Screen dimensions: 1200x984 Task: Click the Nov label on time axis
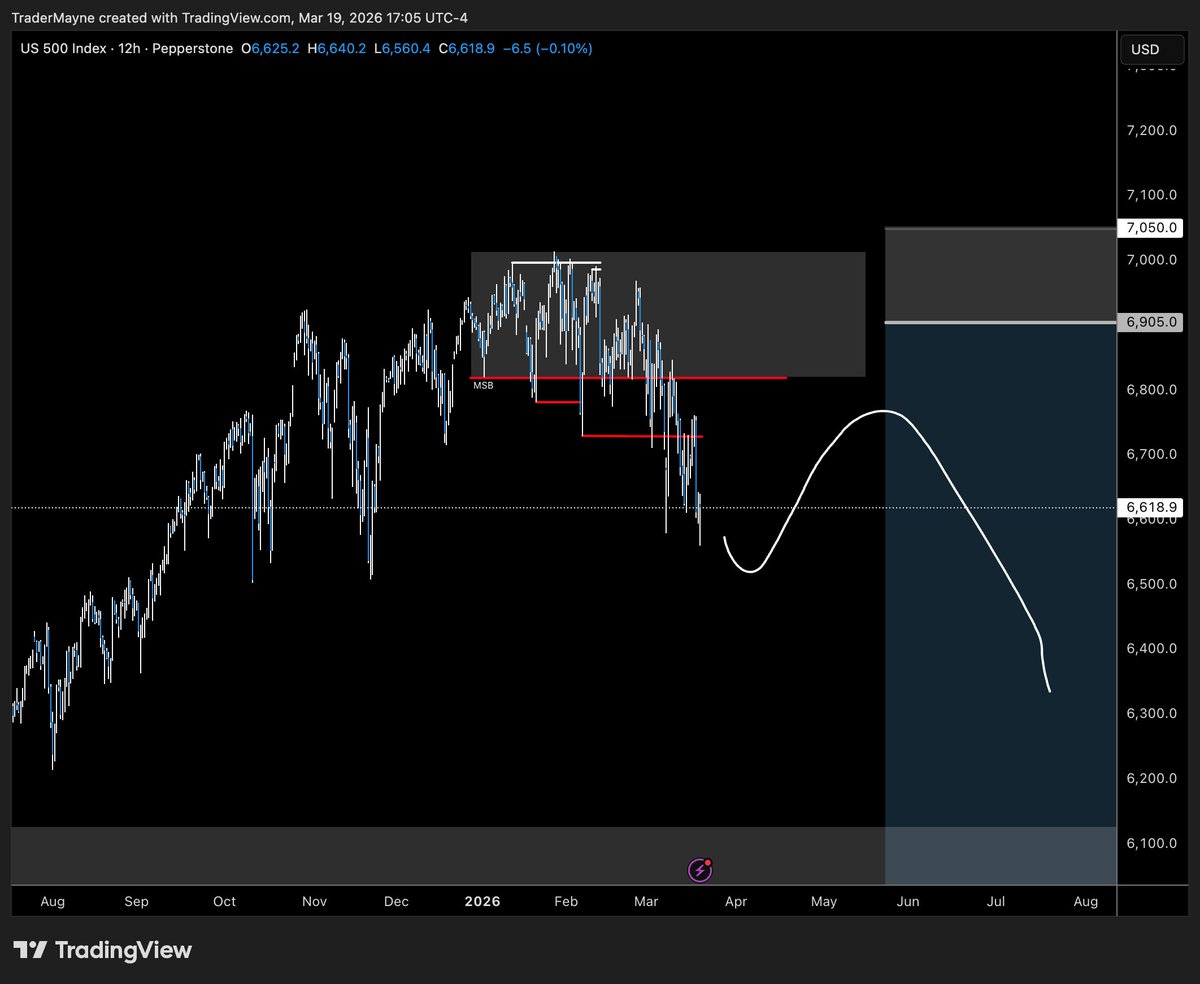pos(314,901)
